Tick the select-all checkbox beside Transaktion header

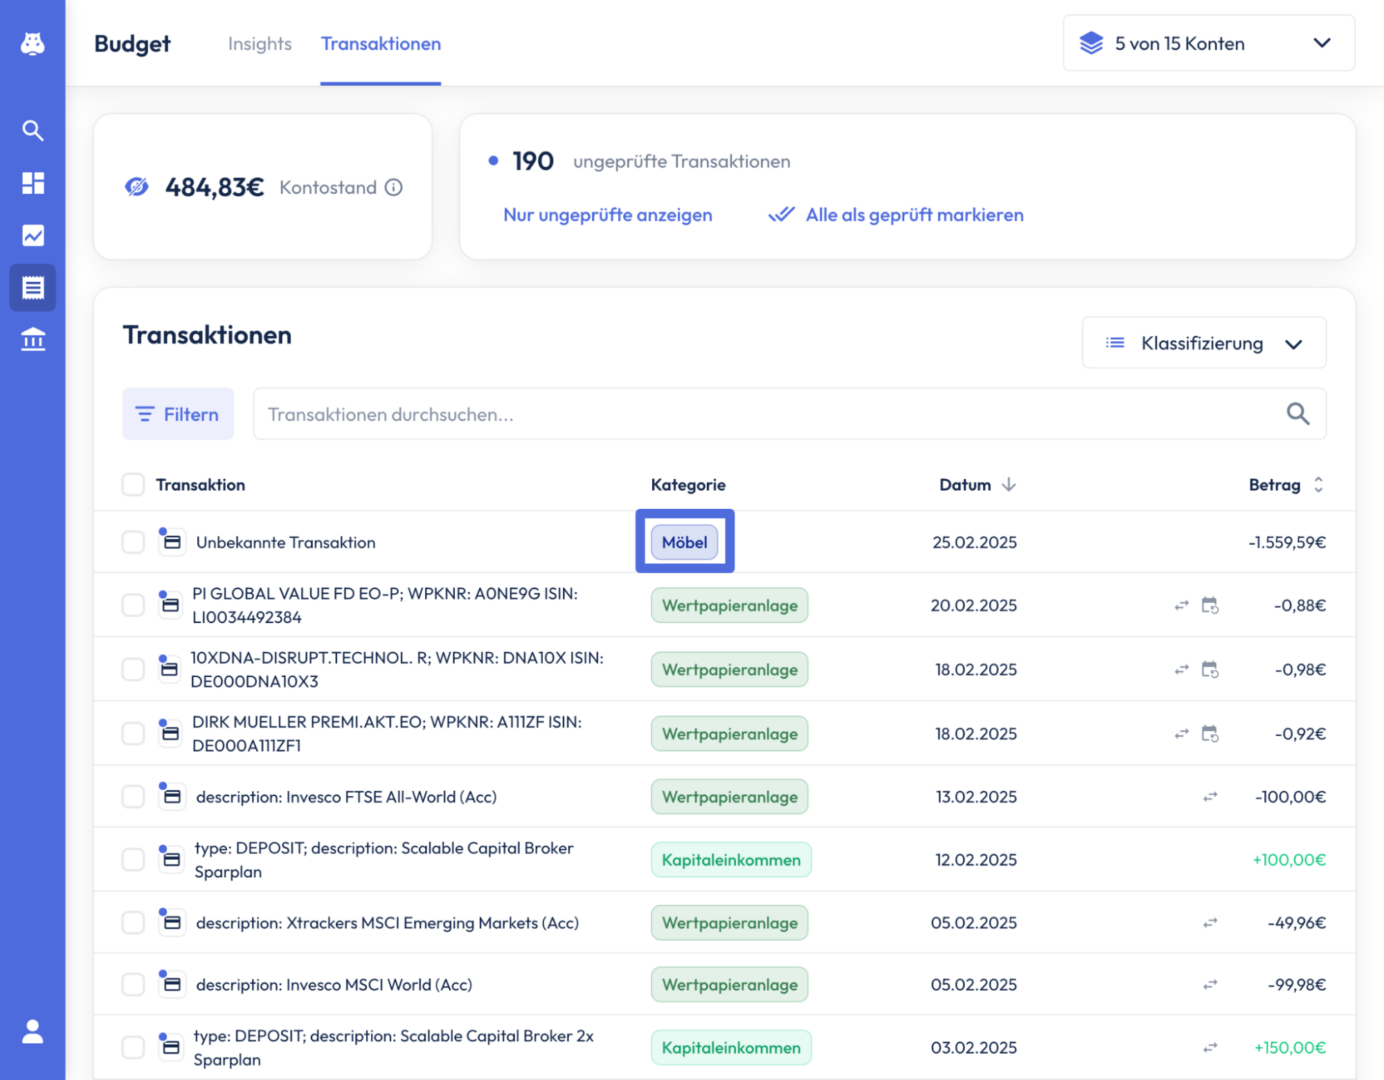(133, 484)
